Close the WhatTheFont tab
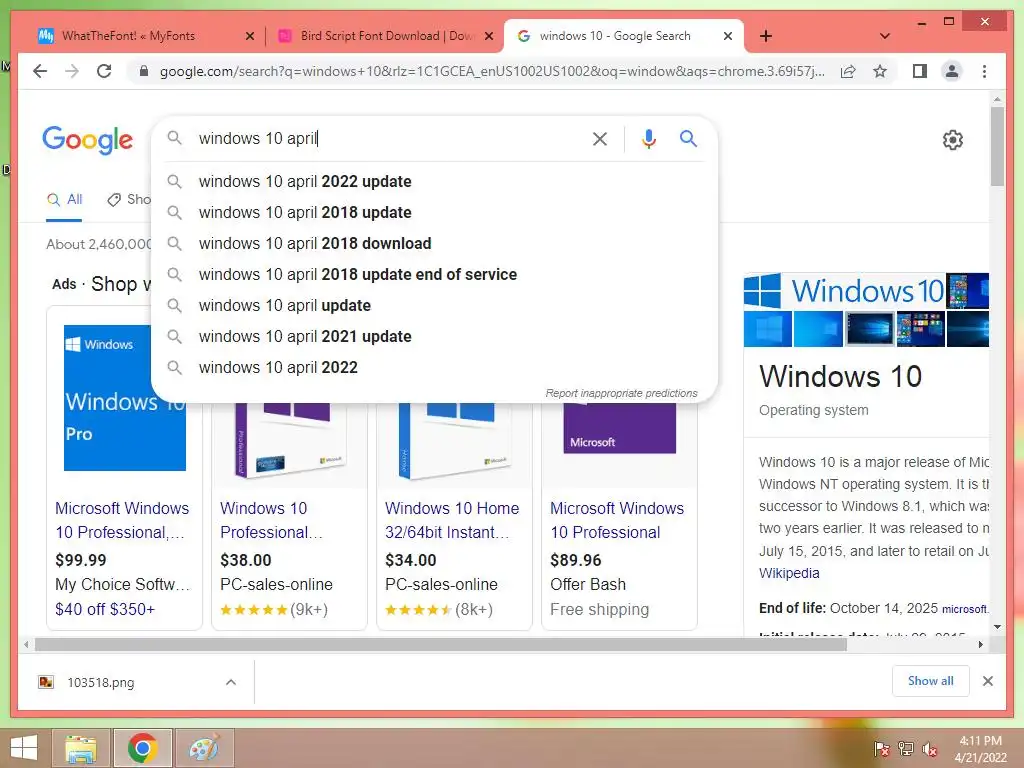Image resolution: width=1024 pixels, height=768 pixels. [x=249, y=36]
